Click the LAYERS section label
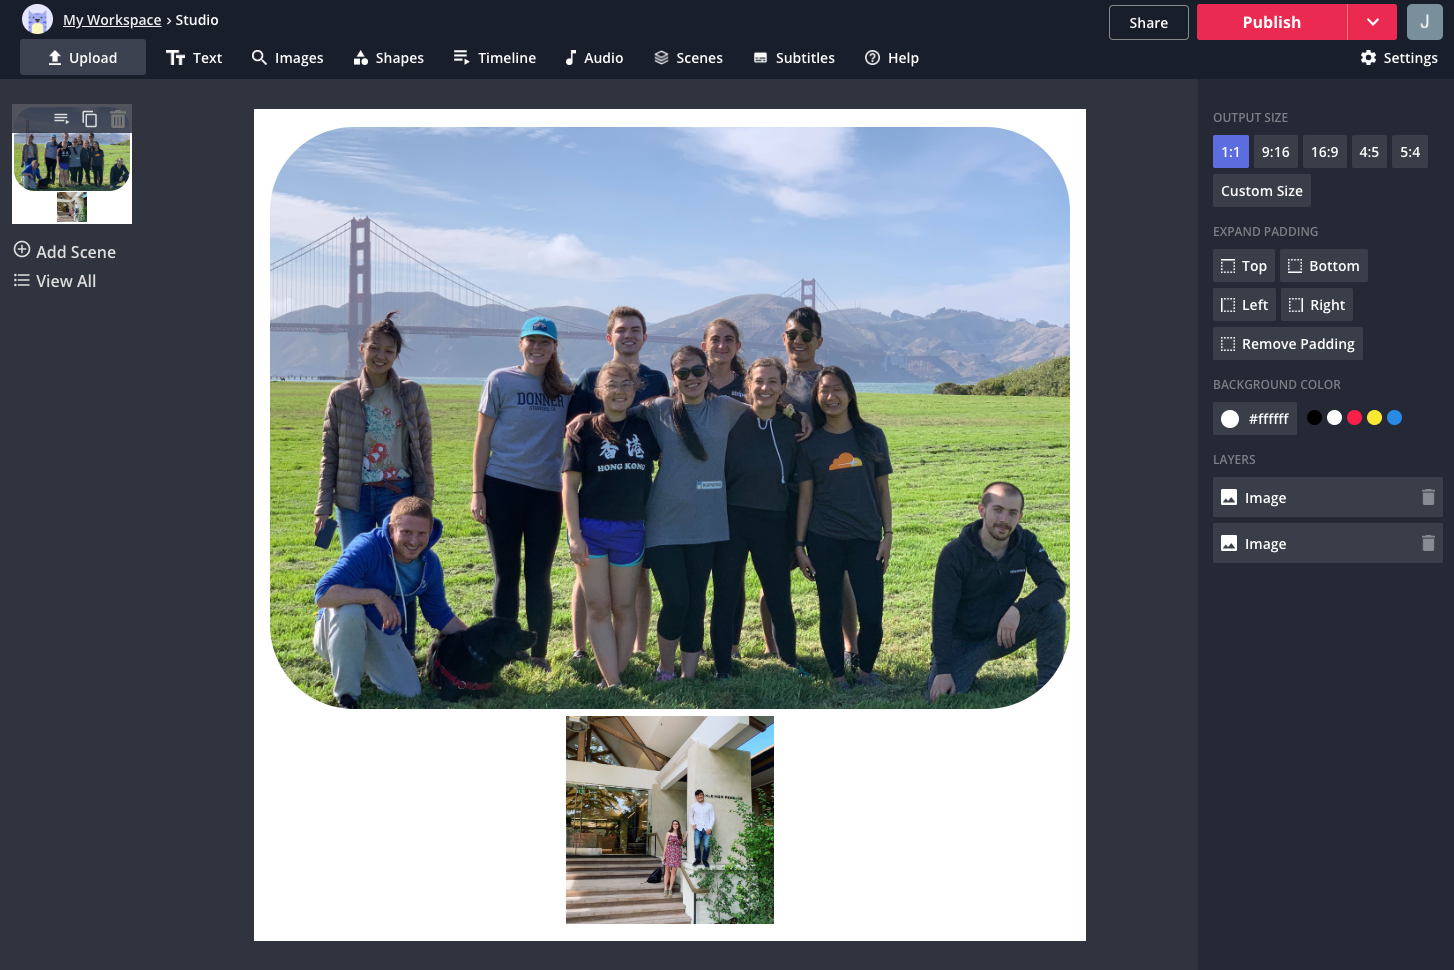Viewport: 1454px width, 970px height. pyautogui.click(x=1234, y=460)
